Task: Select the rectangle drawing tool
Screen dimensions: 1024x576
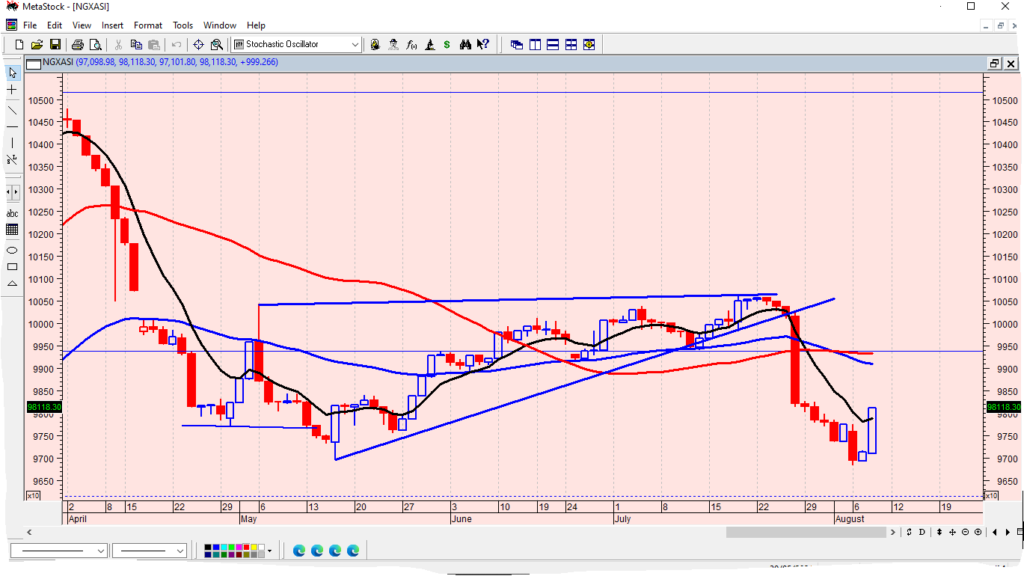Action: (x=12, y=267)
